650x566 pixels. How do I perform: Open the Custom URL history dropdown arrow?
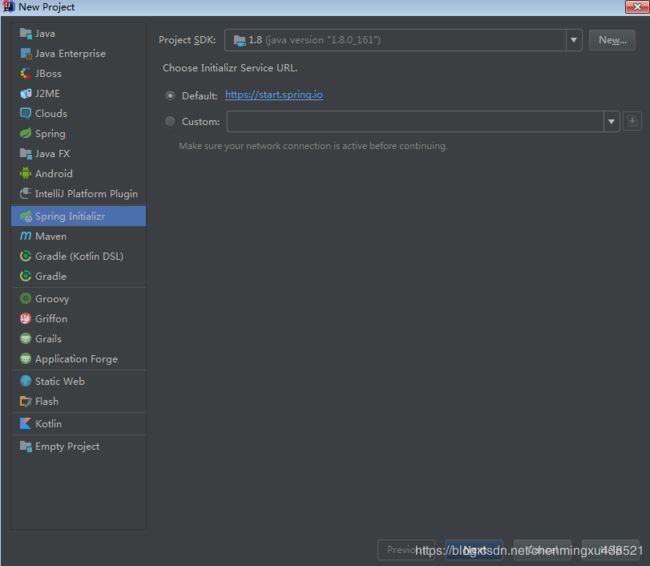611,121
